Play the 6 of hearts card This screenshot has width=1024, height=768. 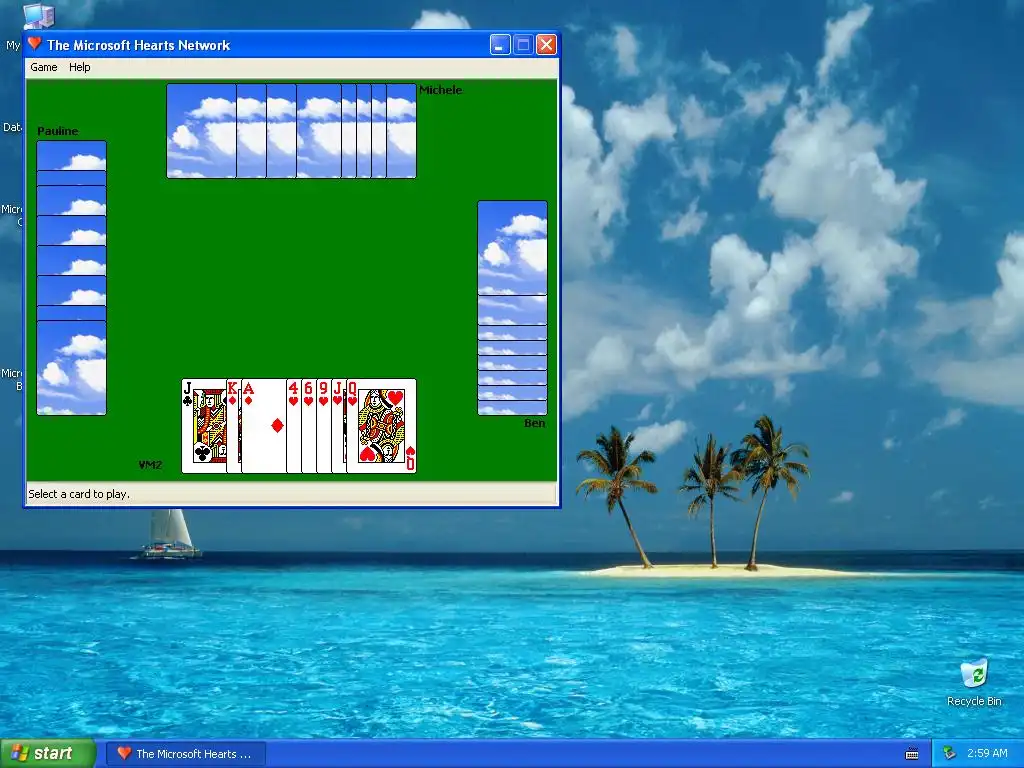(x=309, y=426)
